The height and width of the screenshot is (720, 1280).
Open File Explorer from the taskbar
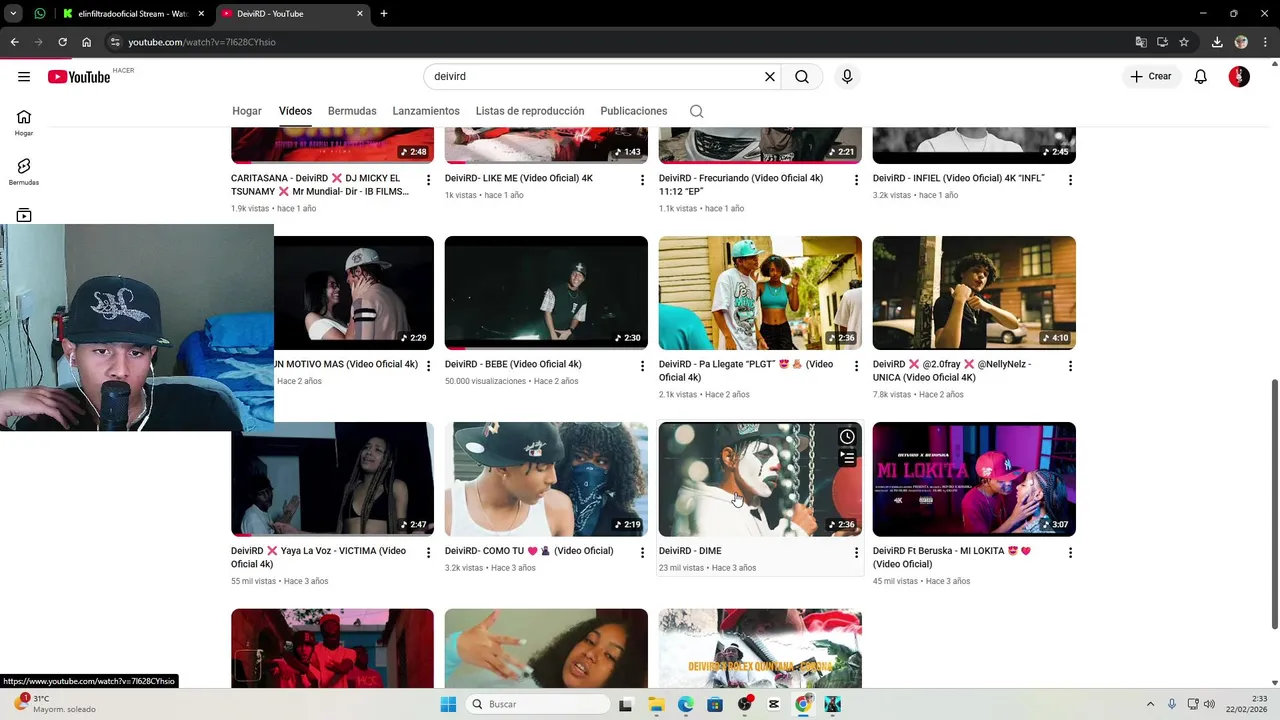656,704
